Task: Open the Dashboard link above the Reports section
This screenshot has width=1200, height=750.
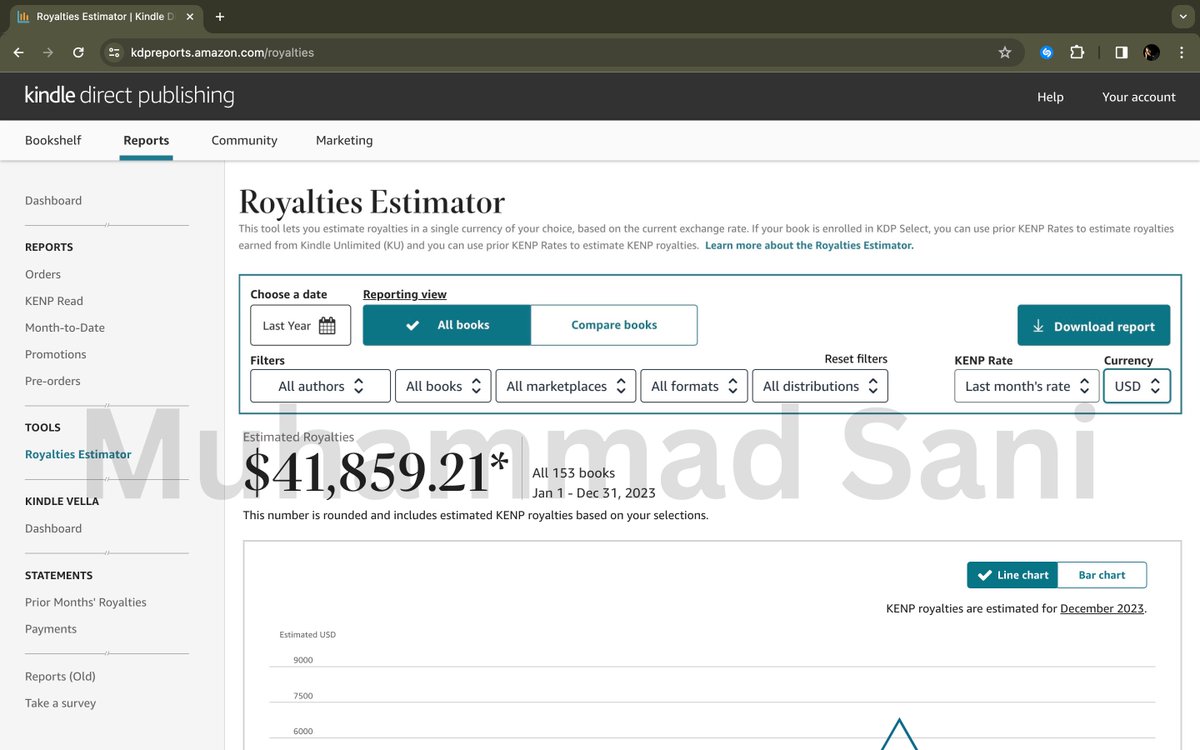Action: pyautogui.click(x=53, y=200)
